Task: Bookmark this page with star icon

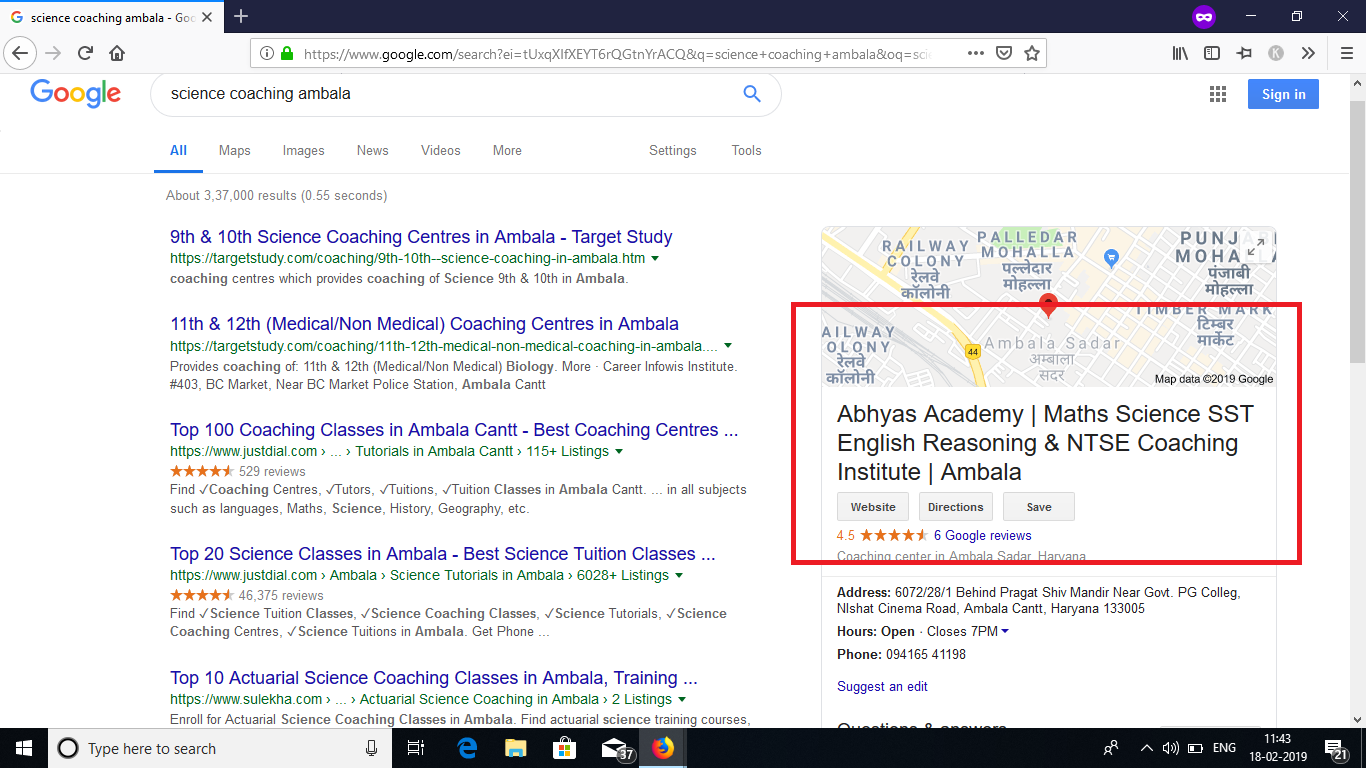Action: (x=1032, y=53)
